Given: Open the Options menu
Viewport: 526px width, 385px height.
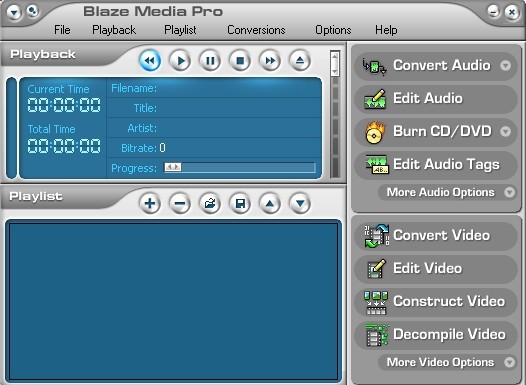Looking at the screenshot, I should tap(333, 30).
